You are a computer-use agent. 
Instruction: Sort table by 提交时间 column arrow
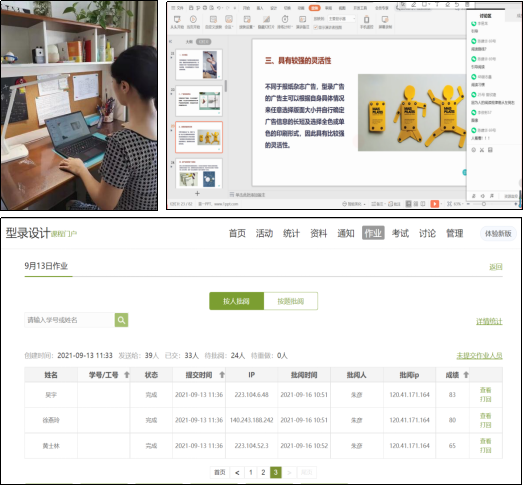(x=222, y=375)
